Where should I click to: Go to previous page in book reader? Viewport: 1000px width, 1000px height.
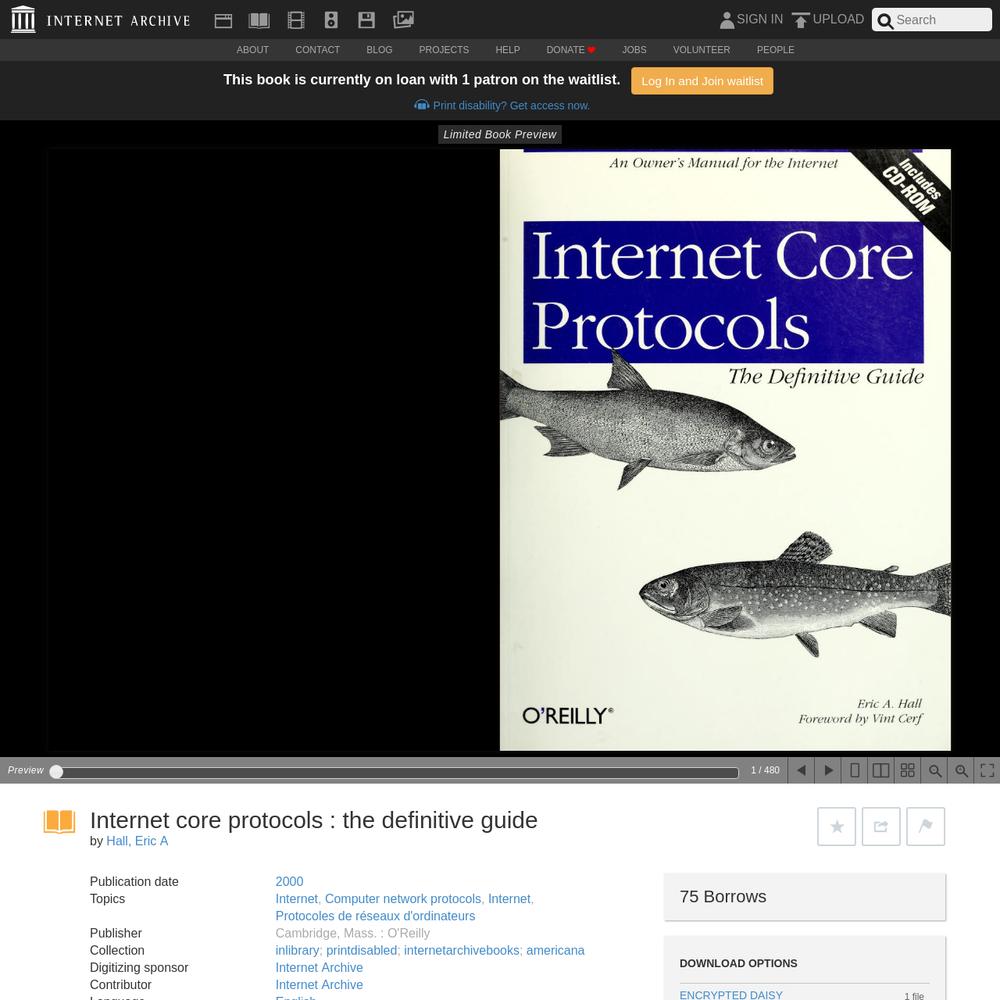(x=802, y=770)
